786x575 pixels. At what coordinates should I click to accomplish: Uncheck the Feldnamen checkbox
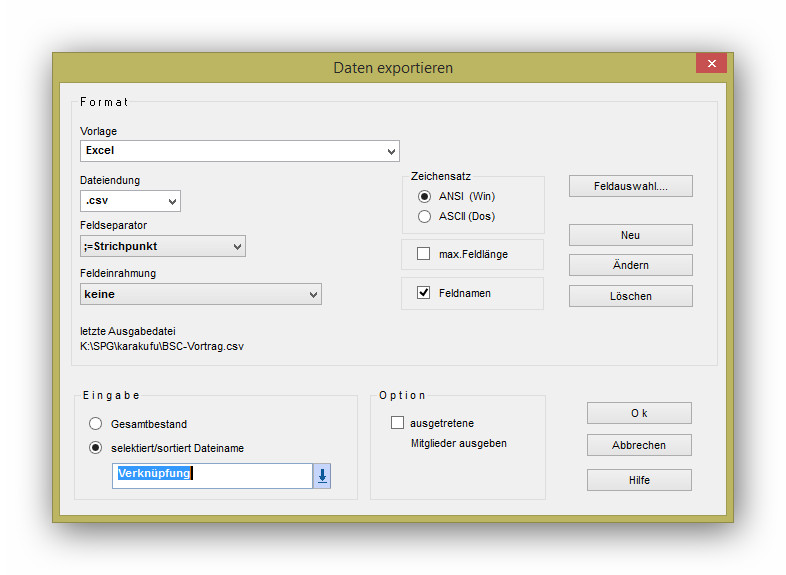424,293
